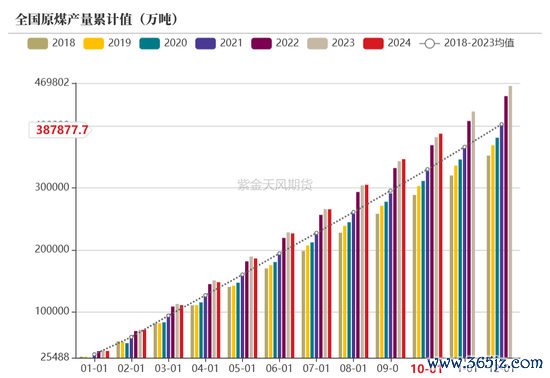Image resolution: width=550 pixels, height=378 pixels.
Task: Click the 2024 red bar at 10-01
Action: tap(441, 245)
